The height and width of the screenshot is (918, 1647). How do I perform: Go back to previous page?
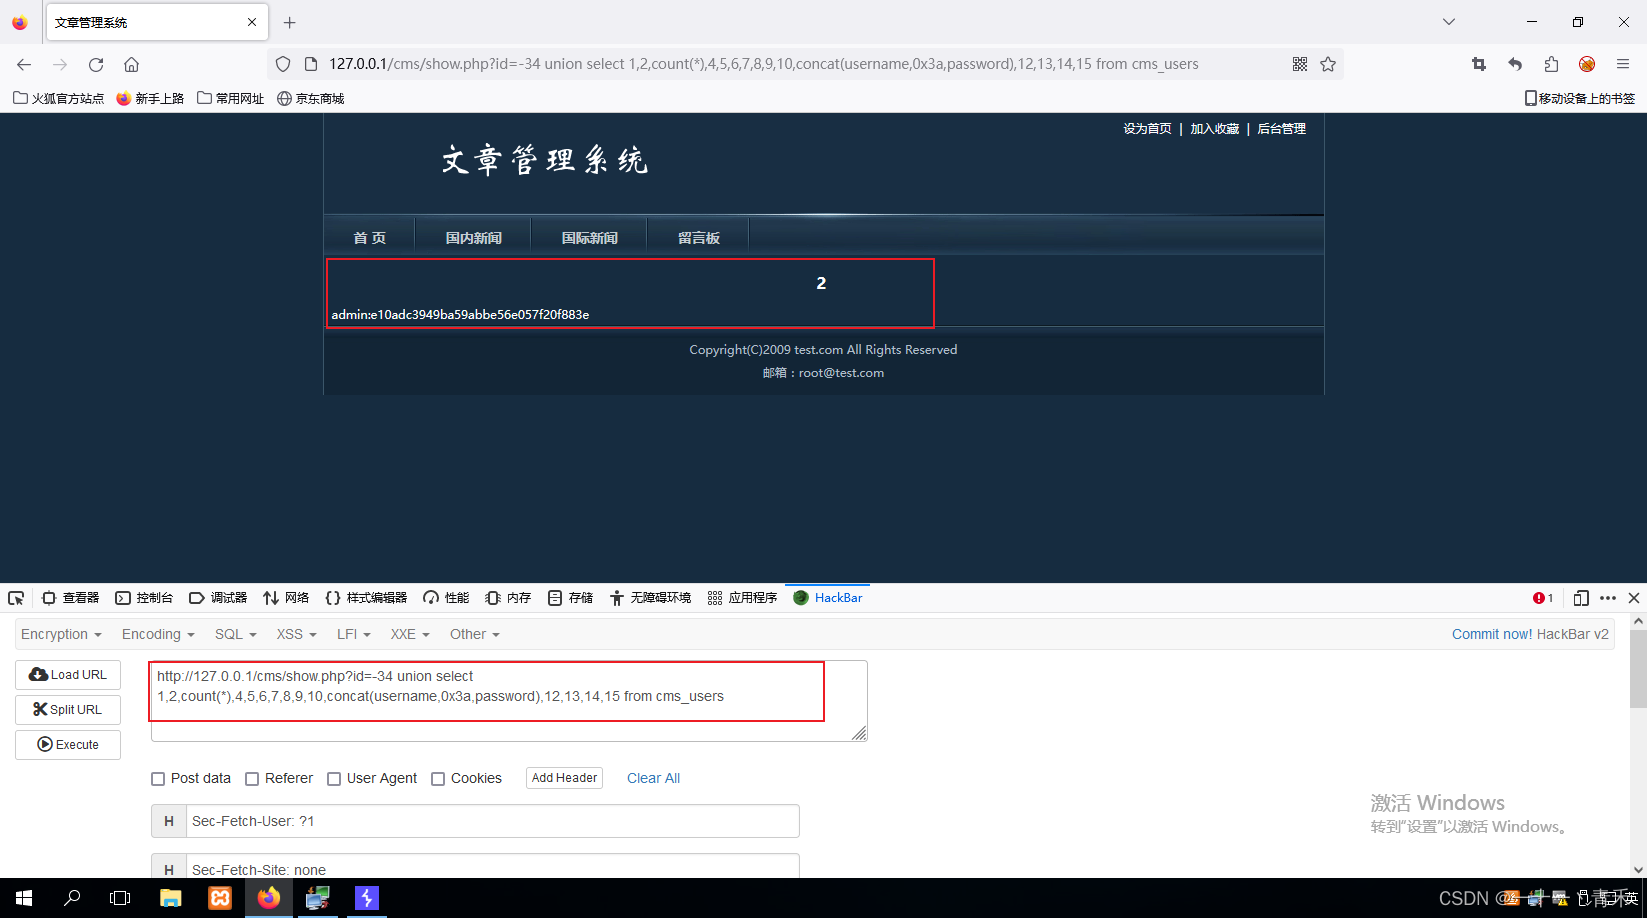pos(24,64)
